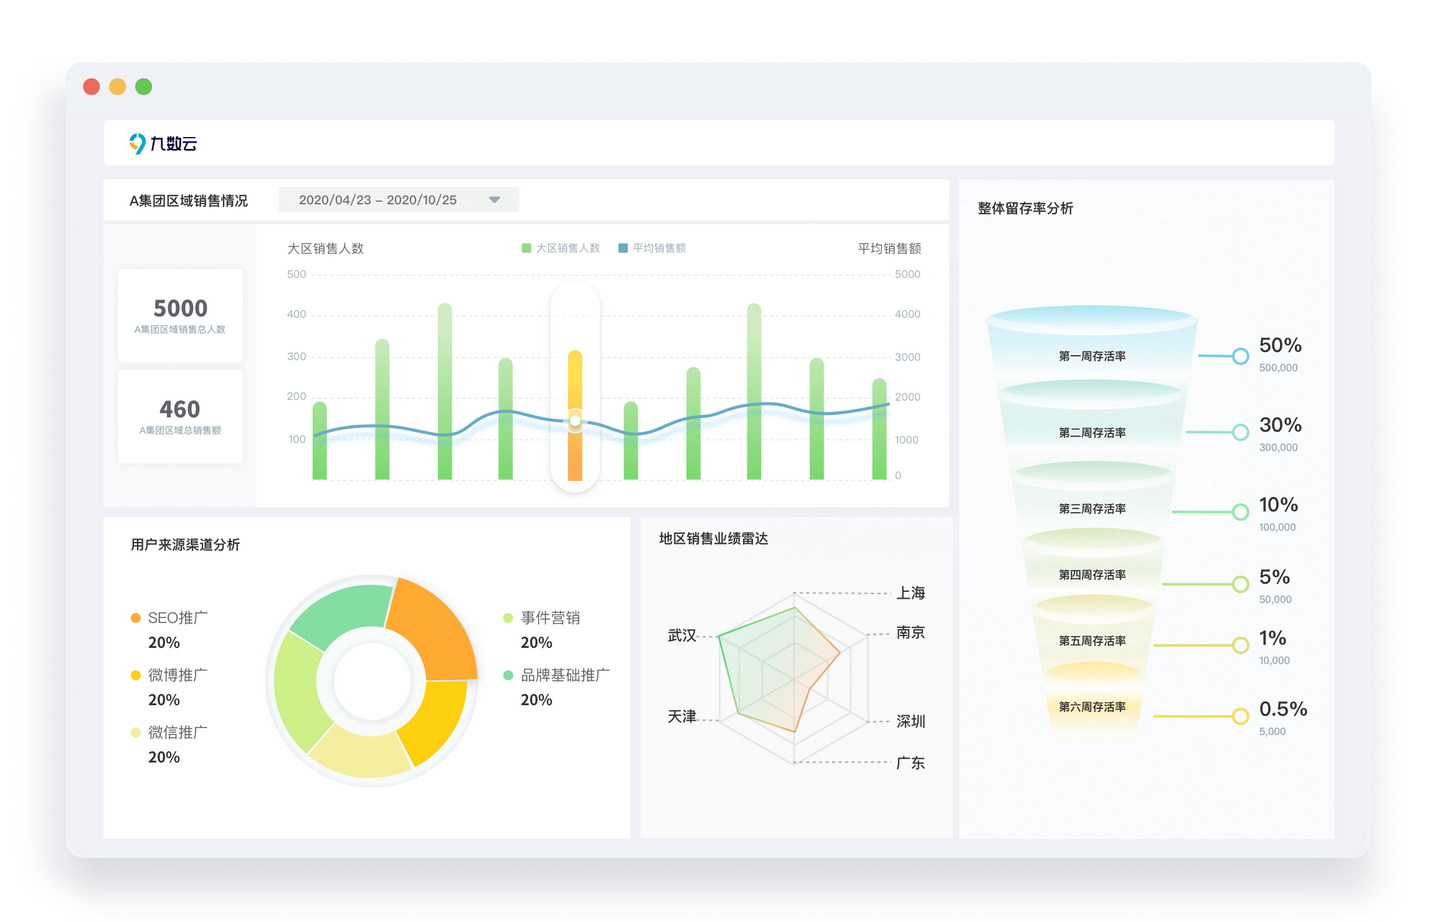Select the yellow 微博推广 legend dot

(x=136, y=675)
